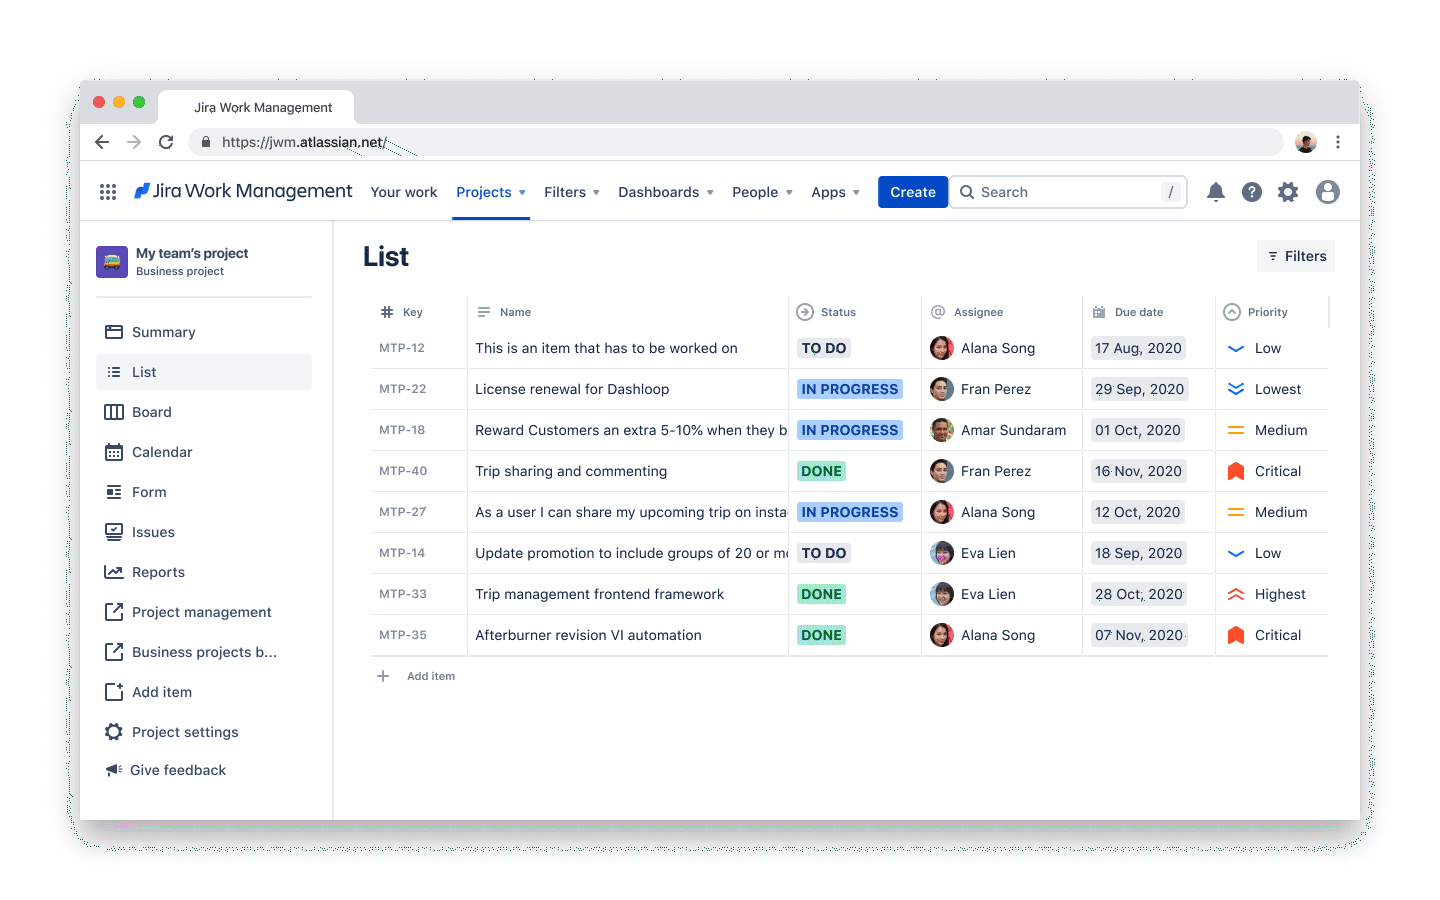Open Business projects b... external link
Screen dimensions: 1440x900
[x=204, y=652]
